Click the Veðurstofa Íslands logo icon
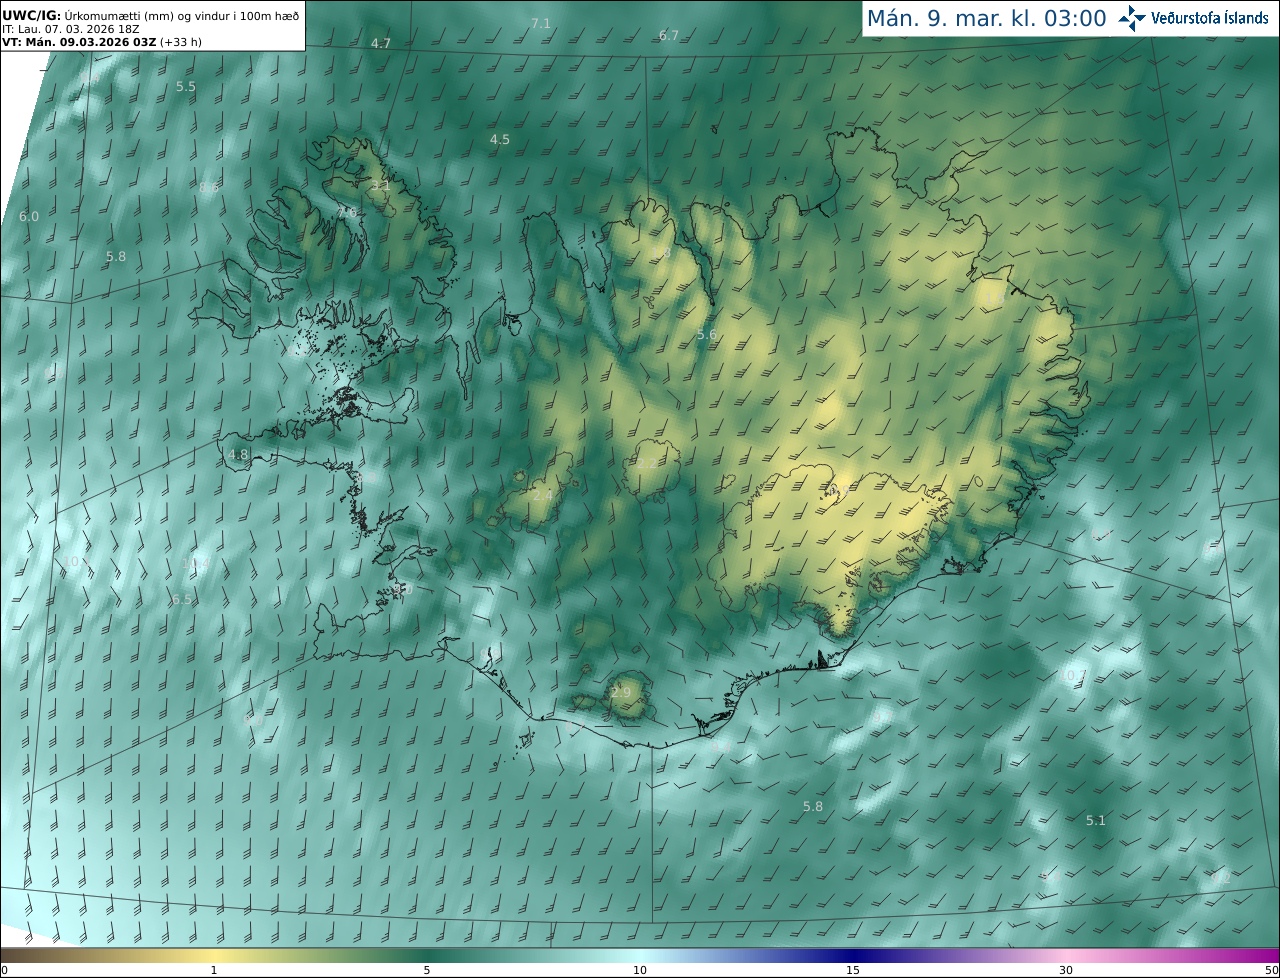1280x978 pixels. (x=1132, y=18)
